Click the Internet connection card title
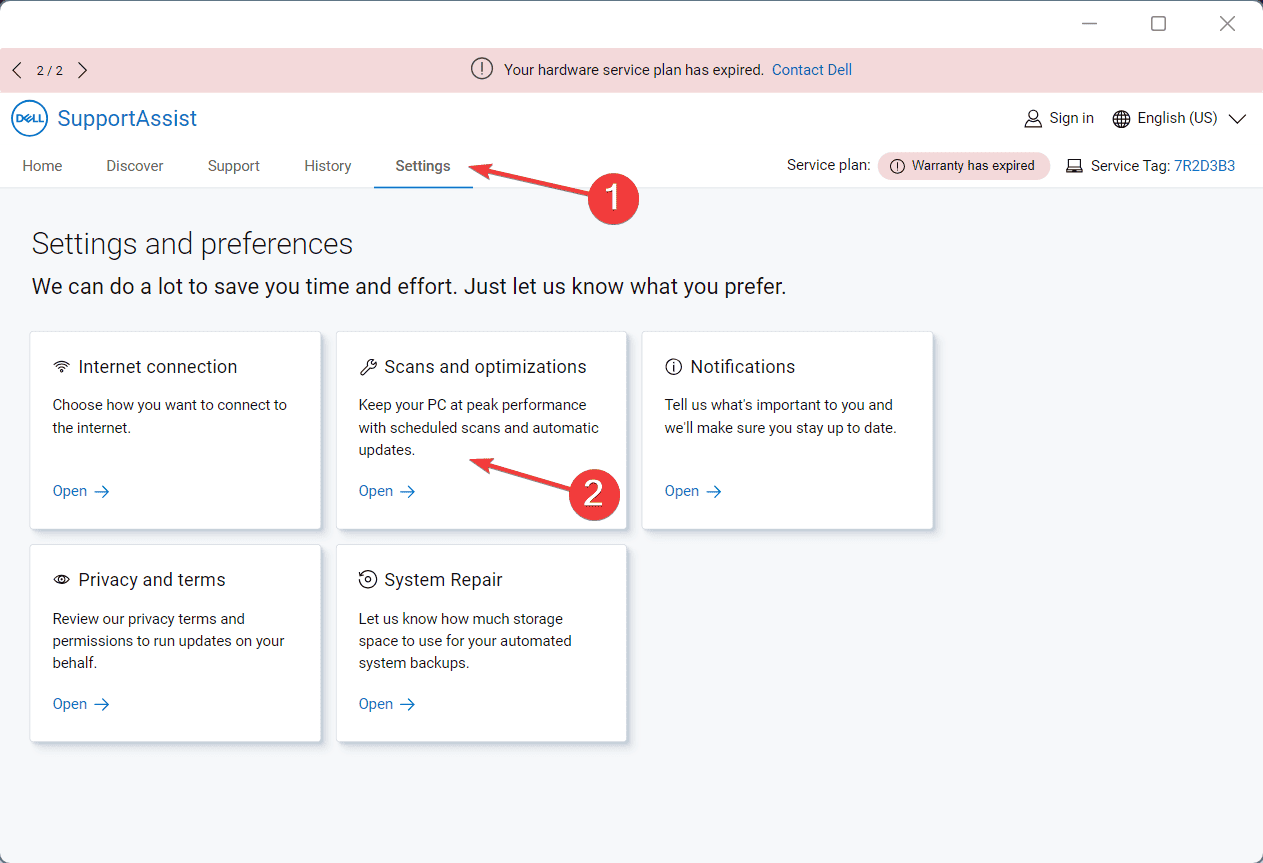 pos(158,367)
